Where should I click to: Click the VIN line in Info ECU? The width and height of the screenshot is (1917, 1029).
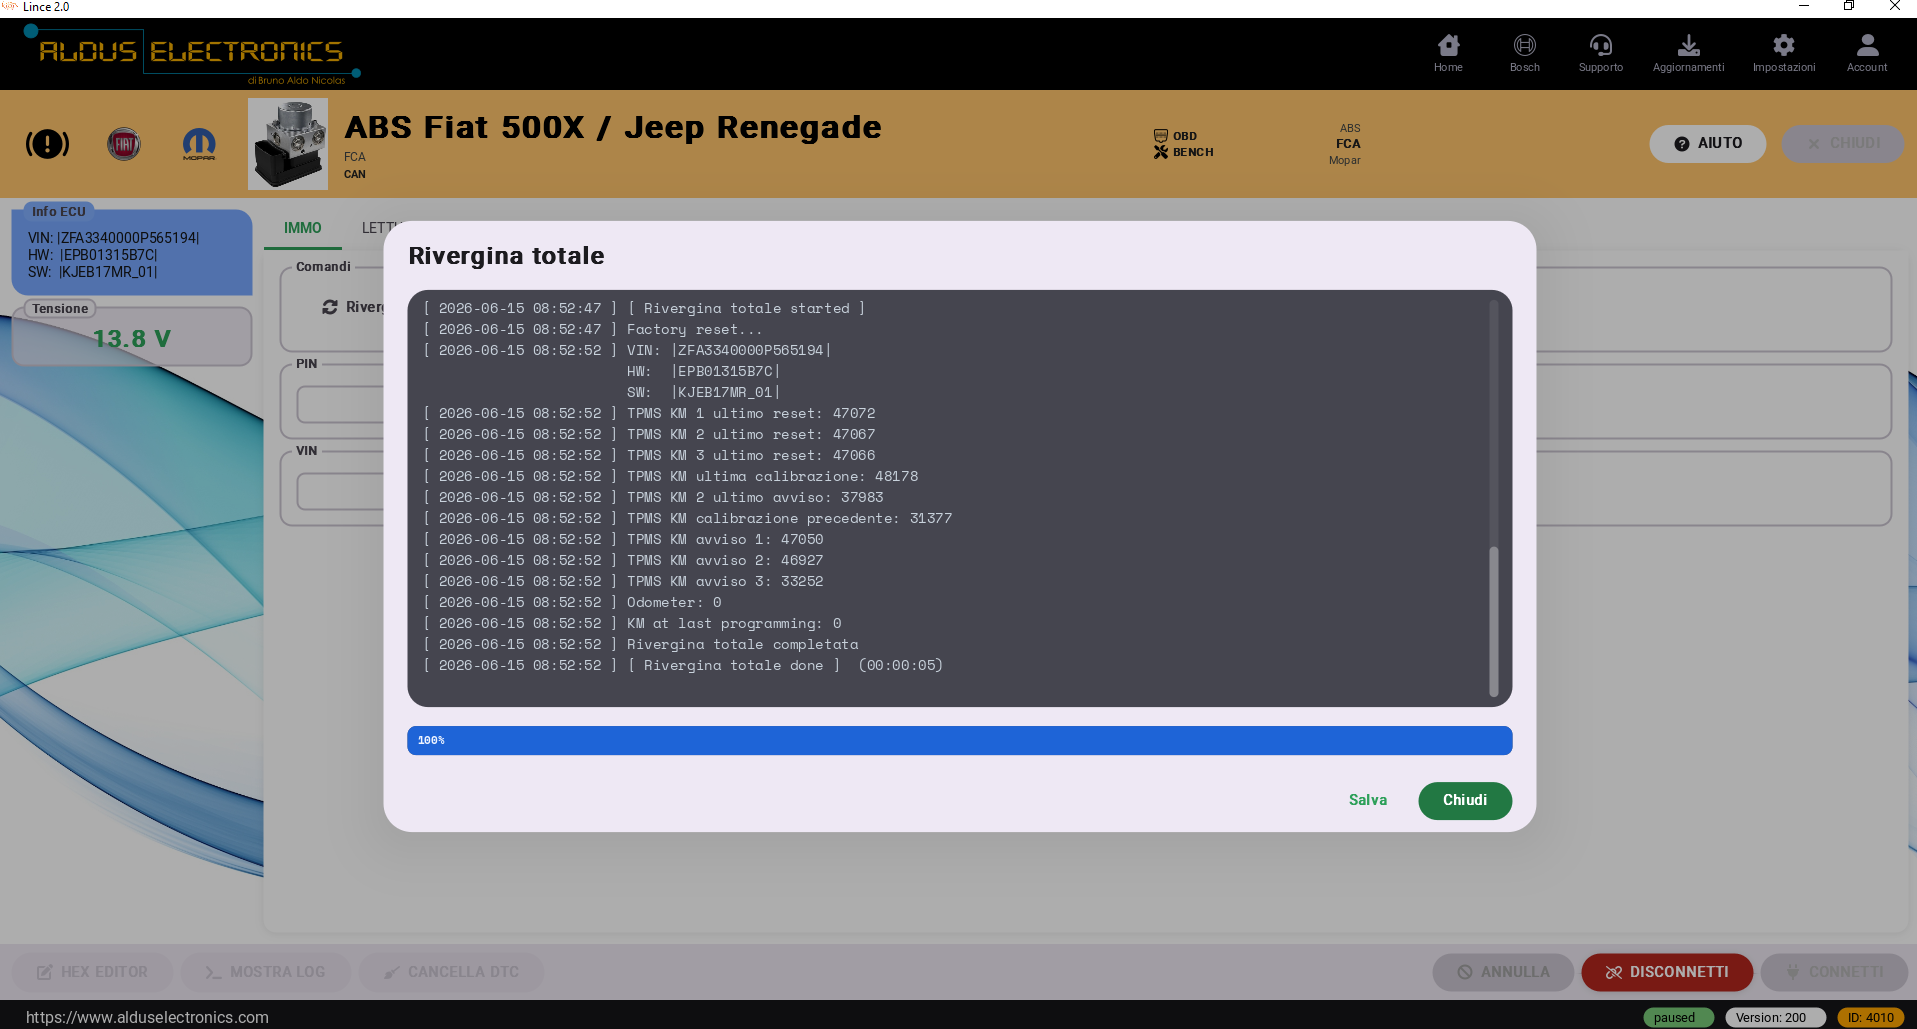pos(114,238)
